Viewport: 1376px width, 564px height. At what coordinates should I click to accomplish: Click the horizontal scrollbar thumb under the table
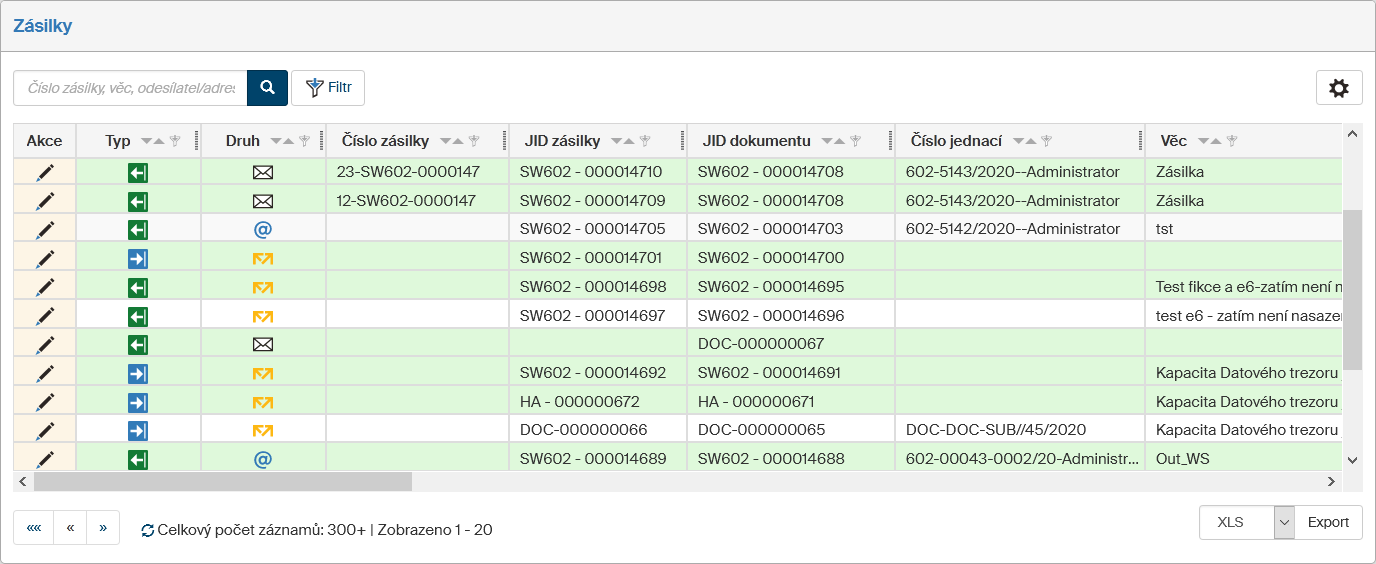point(222,482)
